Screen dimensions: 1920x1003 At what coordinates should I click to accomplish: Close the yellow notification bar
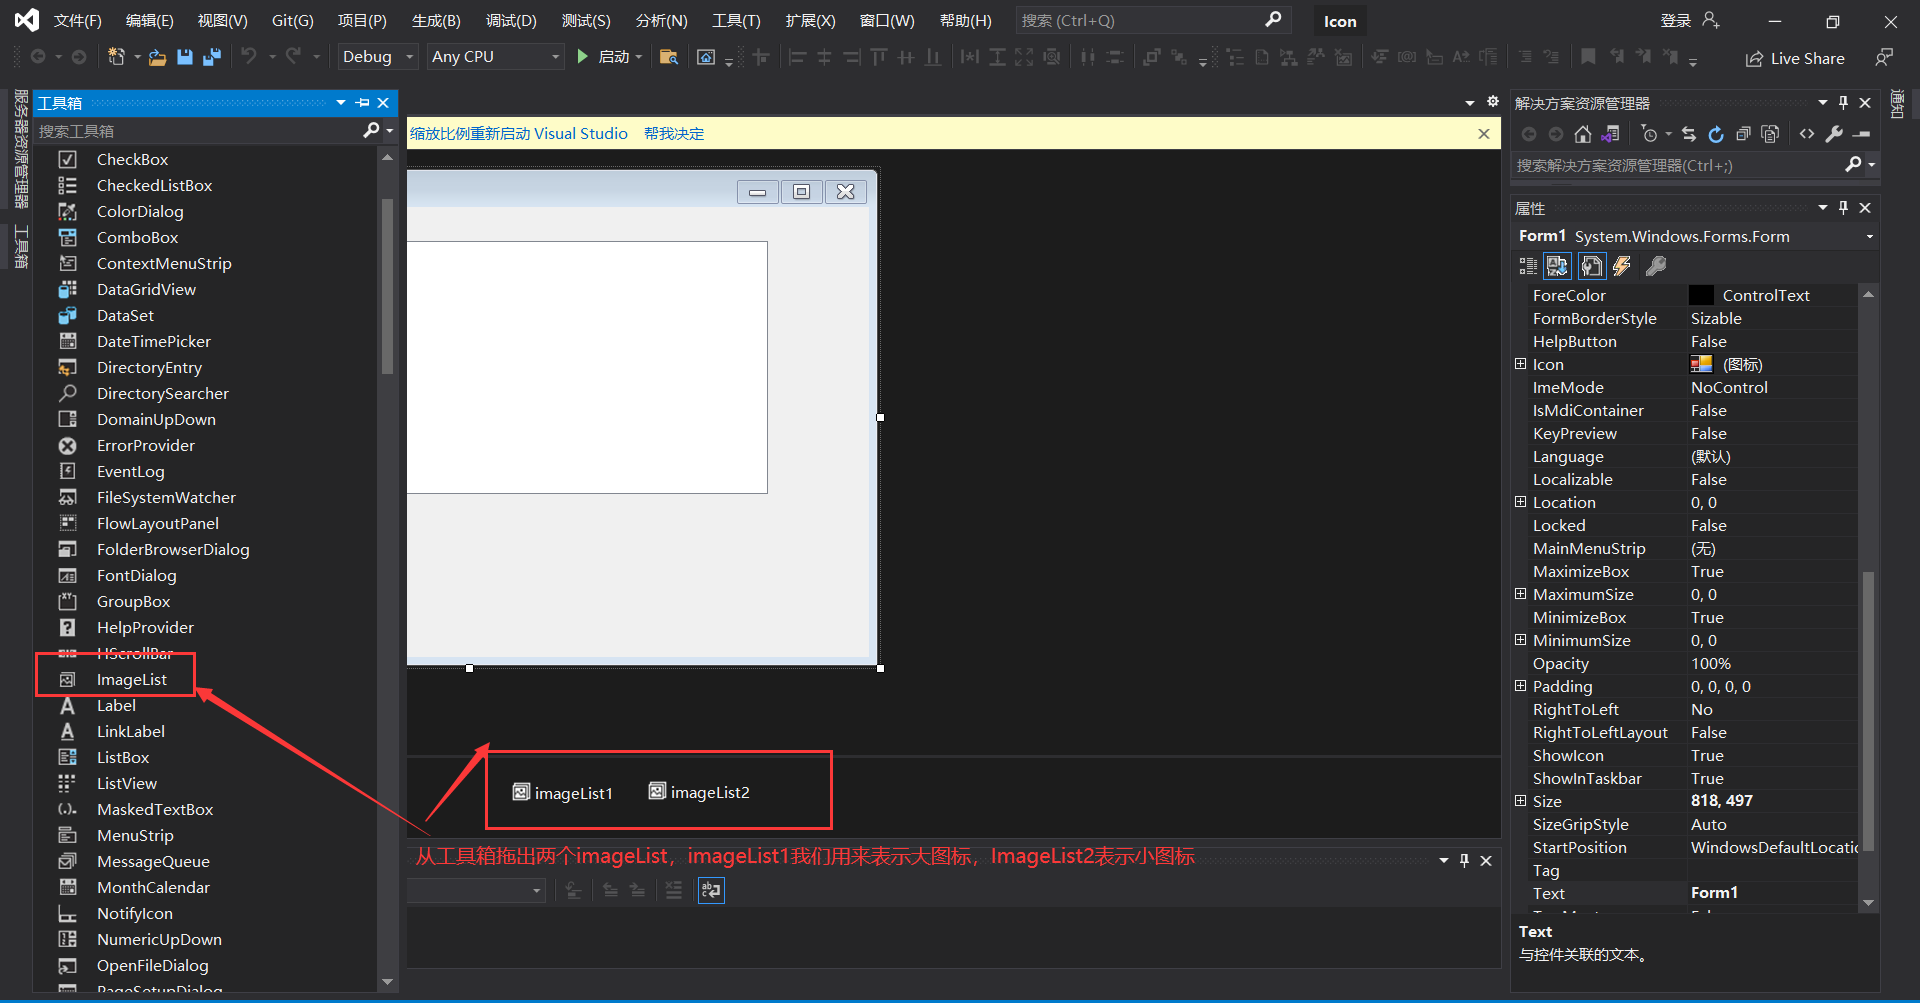click(x=1484, y=133)
